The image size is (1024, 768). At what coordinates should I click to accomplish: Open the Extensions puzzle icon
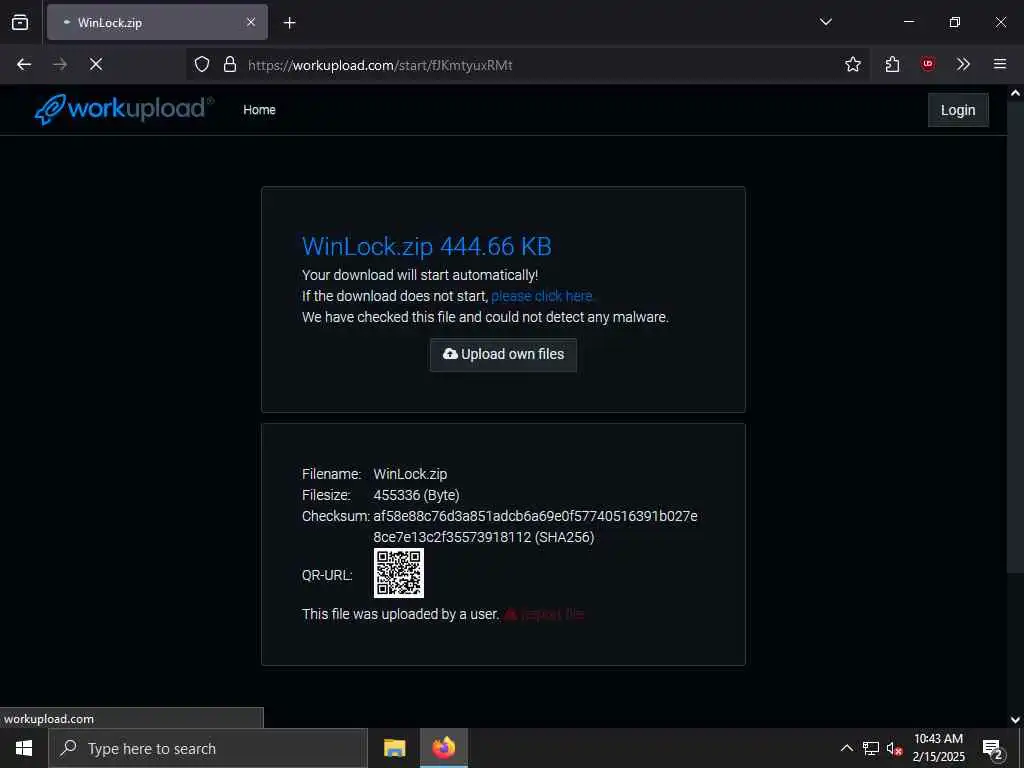click(892, 64)
